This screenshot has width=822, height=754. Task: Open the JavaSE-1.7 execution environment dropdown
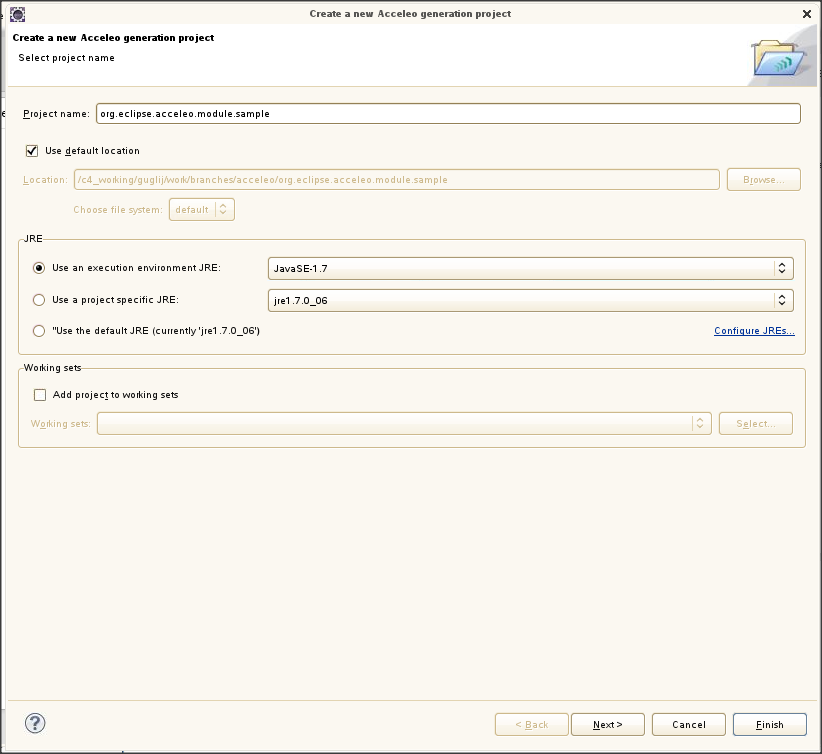531,268
